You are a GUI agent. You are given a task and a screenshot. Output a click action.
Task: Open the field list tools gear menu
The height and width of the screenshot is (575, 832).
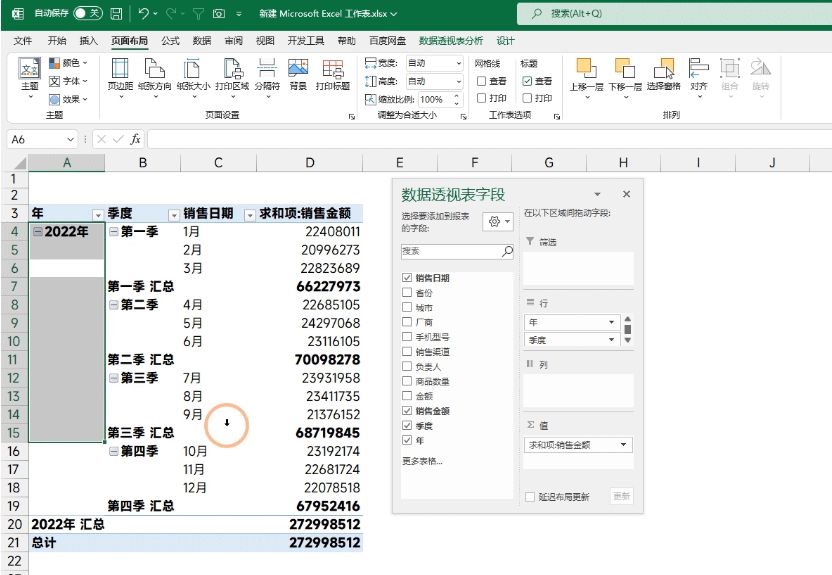coord(498,221)
